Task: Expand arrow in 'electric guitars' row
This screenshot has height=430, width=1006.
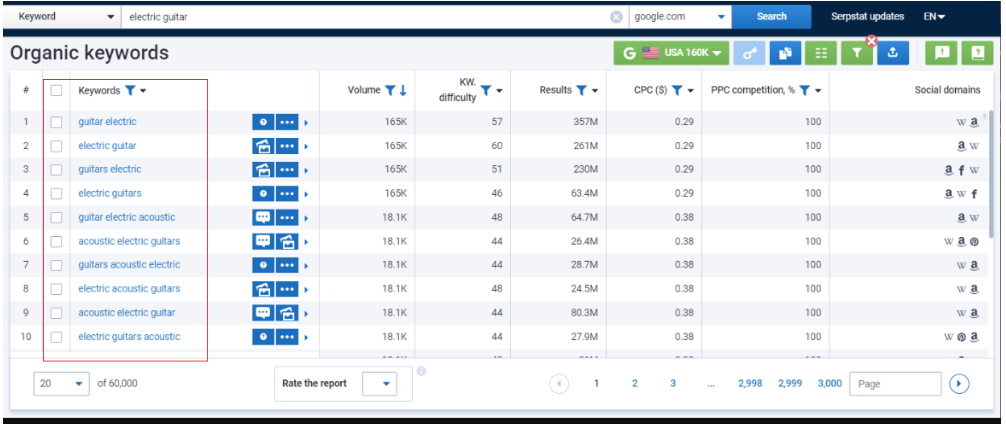Action: pos(306,193)
